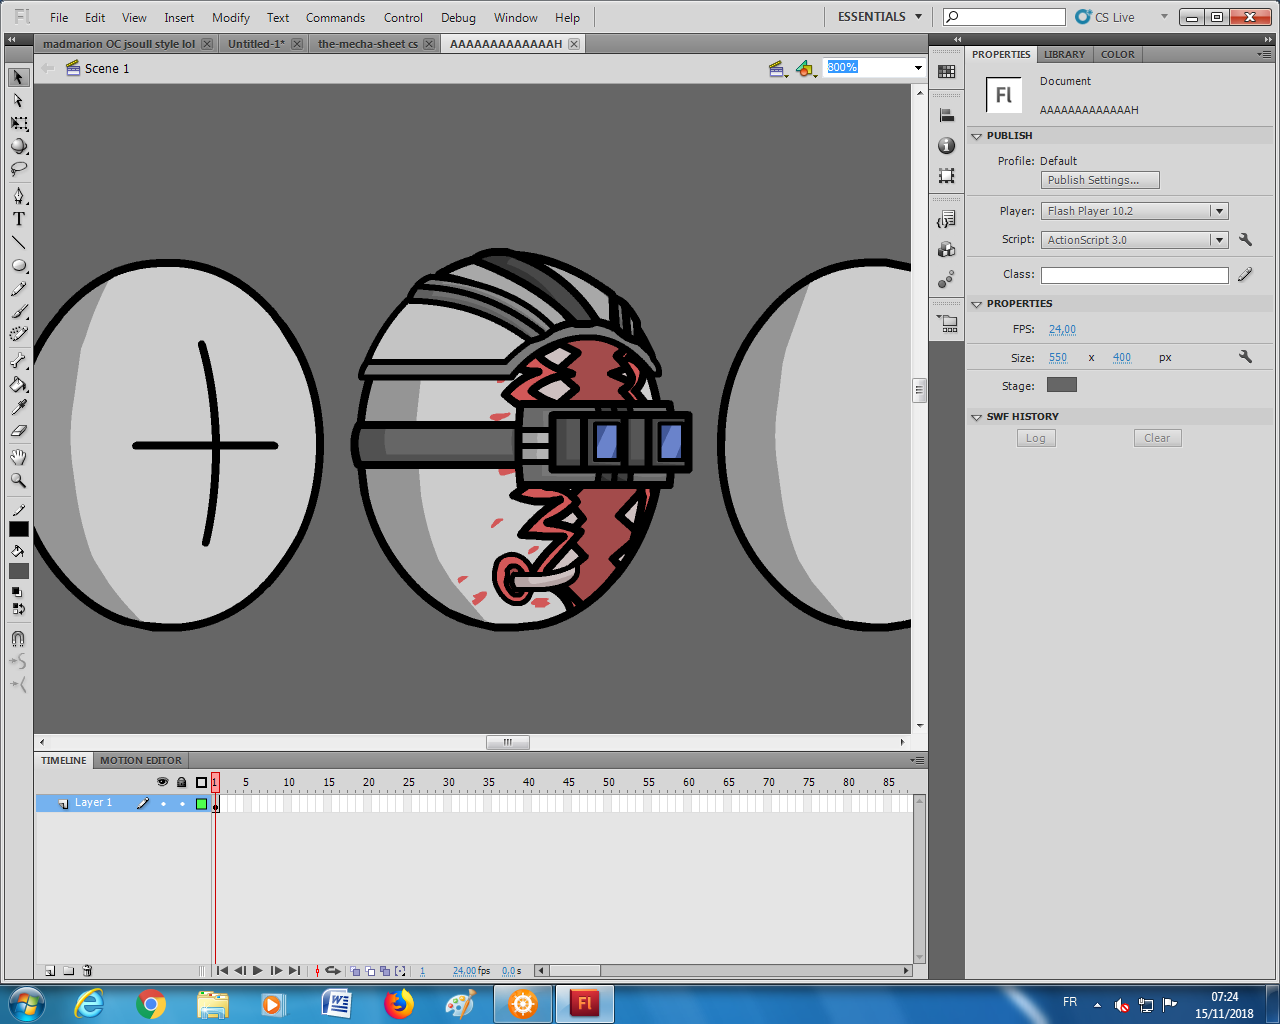Click the New Folder icon in timeline
The image size is (1280, 1024).
point(68,970)
